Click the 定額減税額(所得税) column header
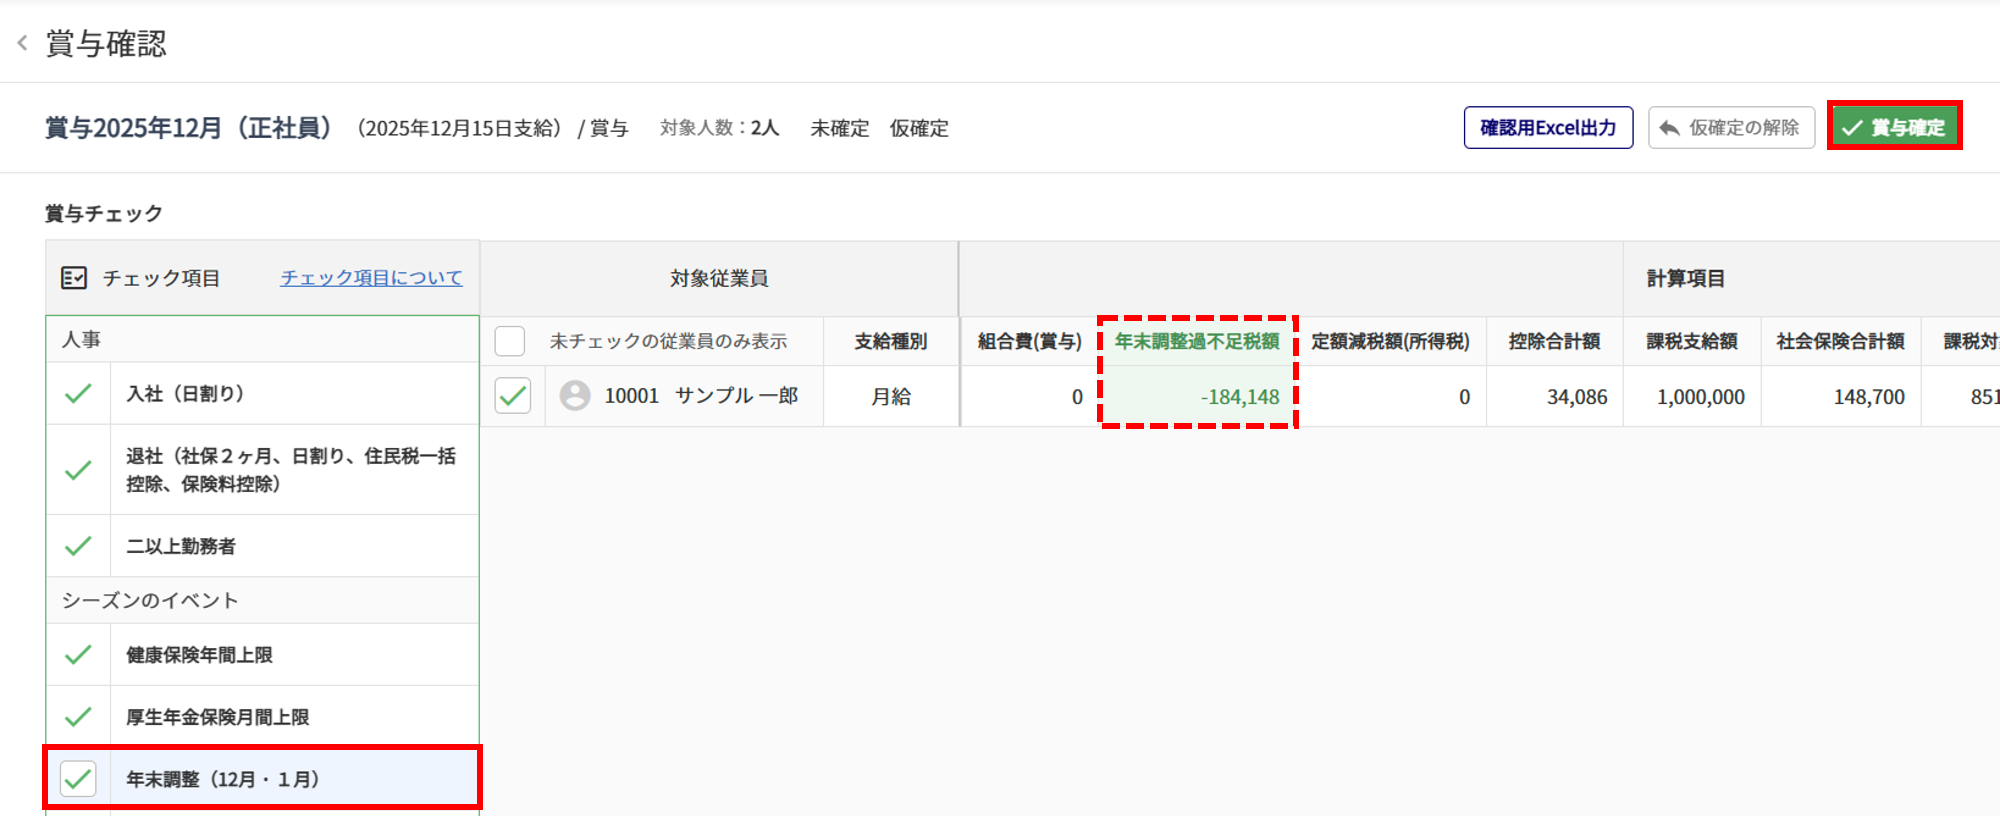The width and height of the screenshot is (2000, 816). (x=1391, y=341)
